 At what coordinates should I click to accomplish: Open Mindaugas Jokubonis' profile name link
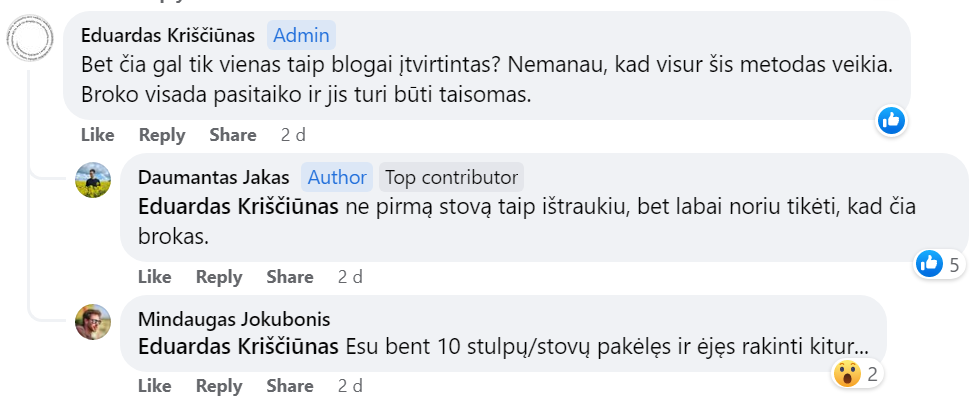(x=233, y=320)
